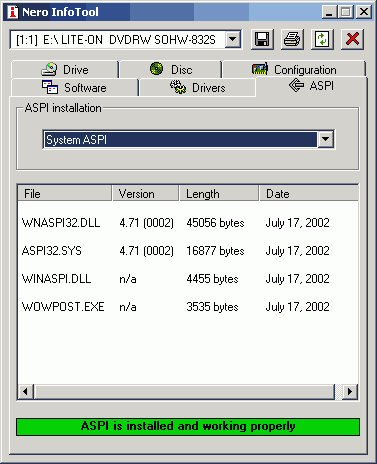This screenshot has height=464, width=377.
Task: Click Nero InfoTool title bar app icon
Action: (12, 12)
